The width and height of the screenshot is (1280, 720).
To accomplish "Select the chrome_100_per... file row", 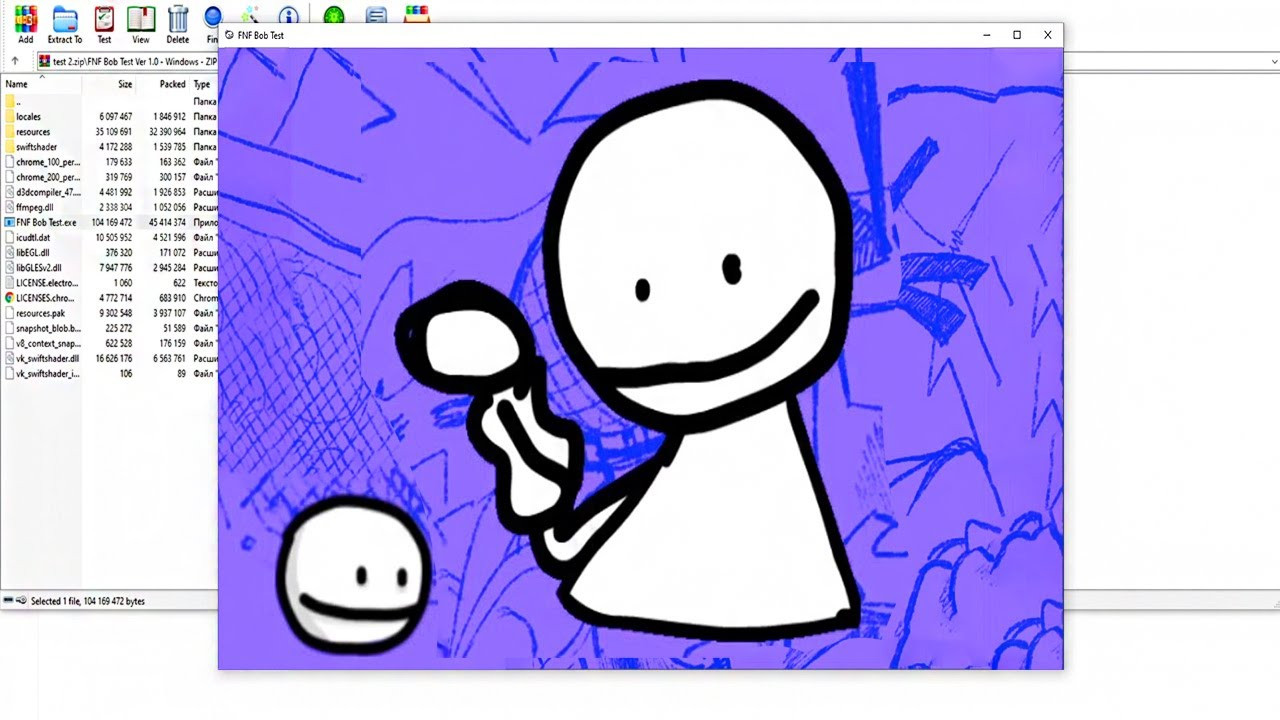I will point(110,162).
